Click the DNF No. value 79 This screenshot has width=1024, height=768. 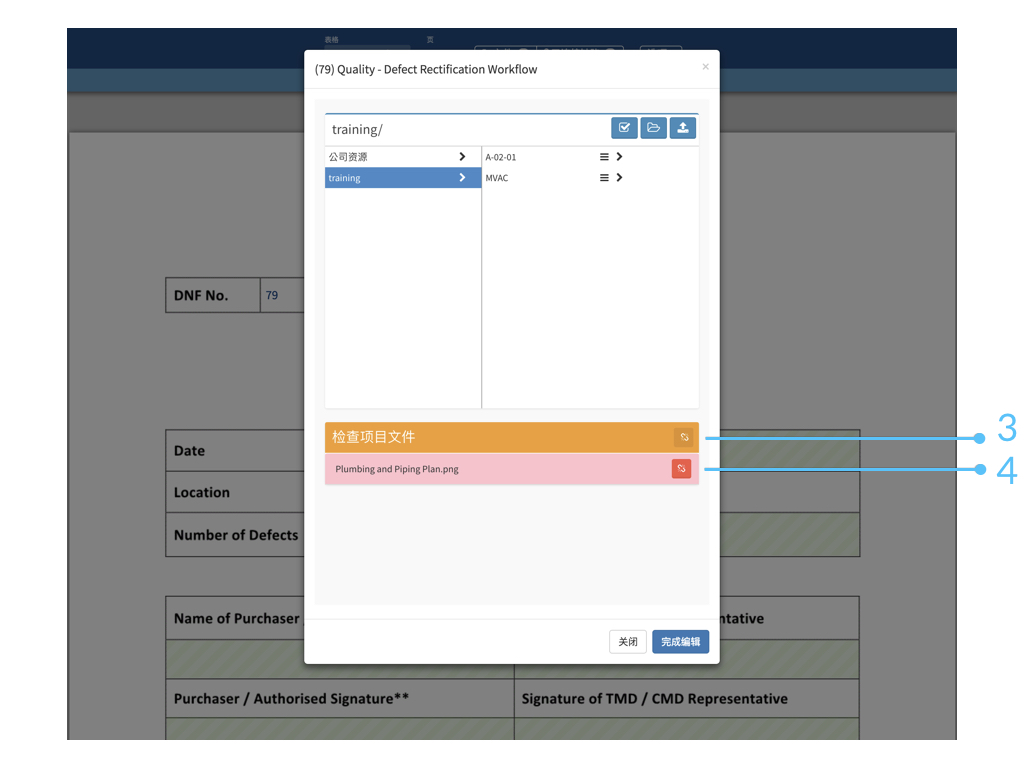pyautogui.click(x=272, y=295)
